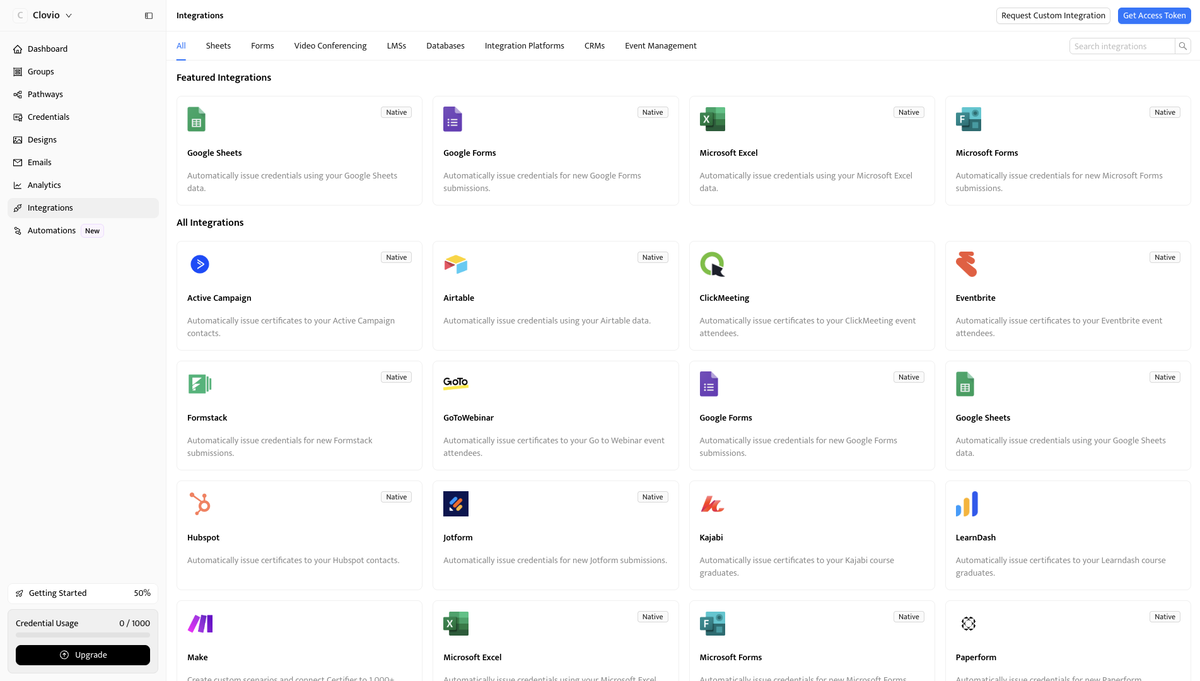Open the Designs section
The width and height of the screenshot is (1200, 681).
point(17,139)
